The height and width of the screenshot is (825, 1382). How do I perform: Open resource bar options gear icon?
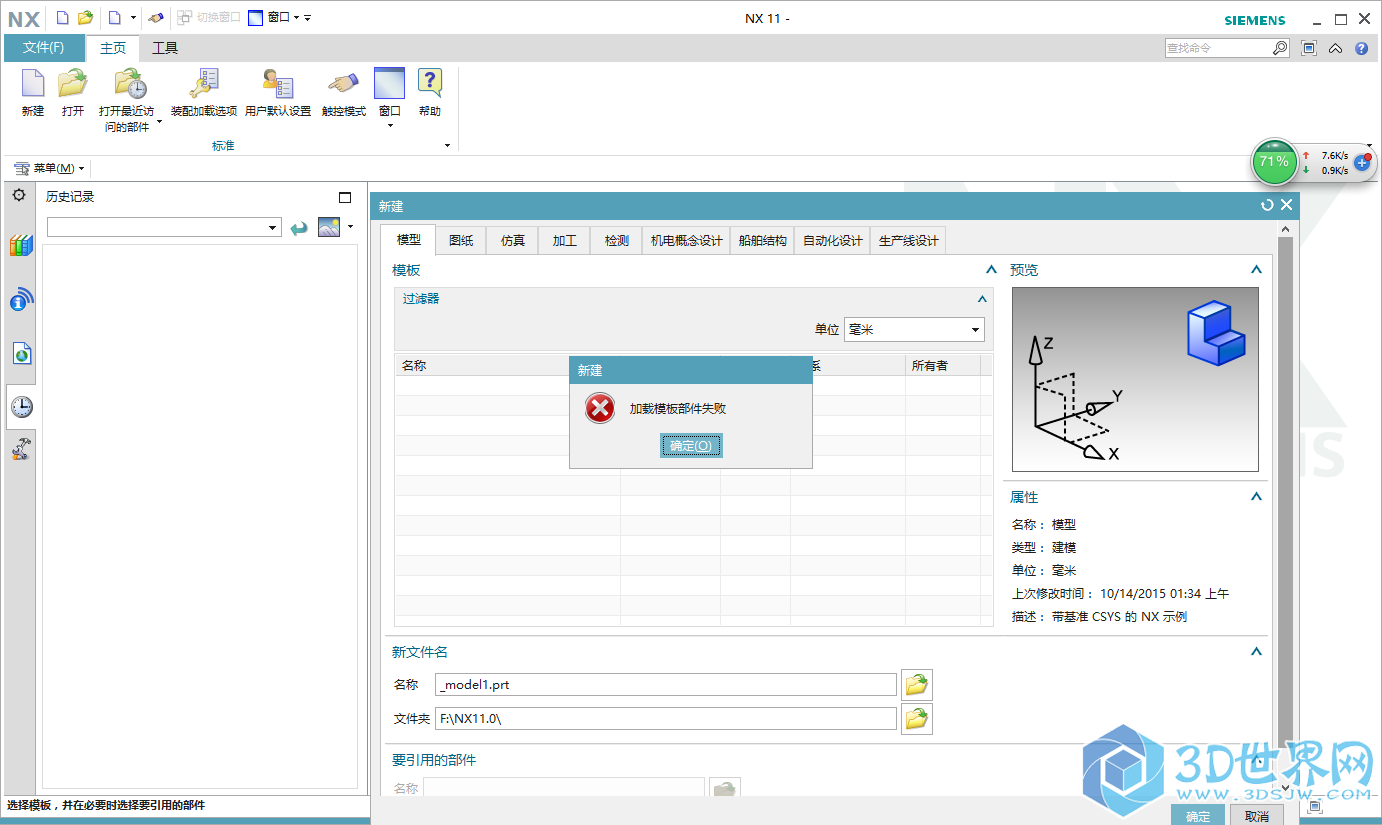click(x=19, y=195)
